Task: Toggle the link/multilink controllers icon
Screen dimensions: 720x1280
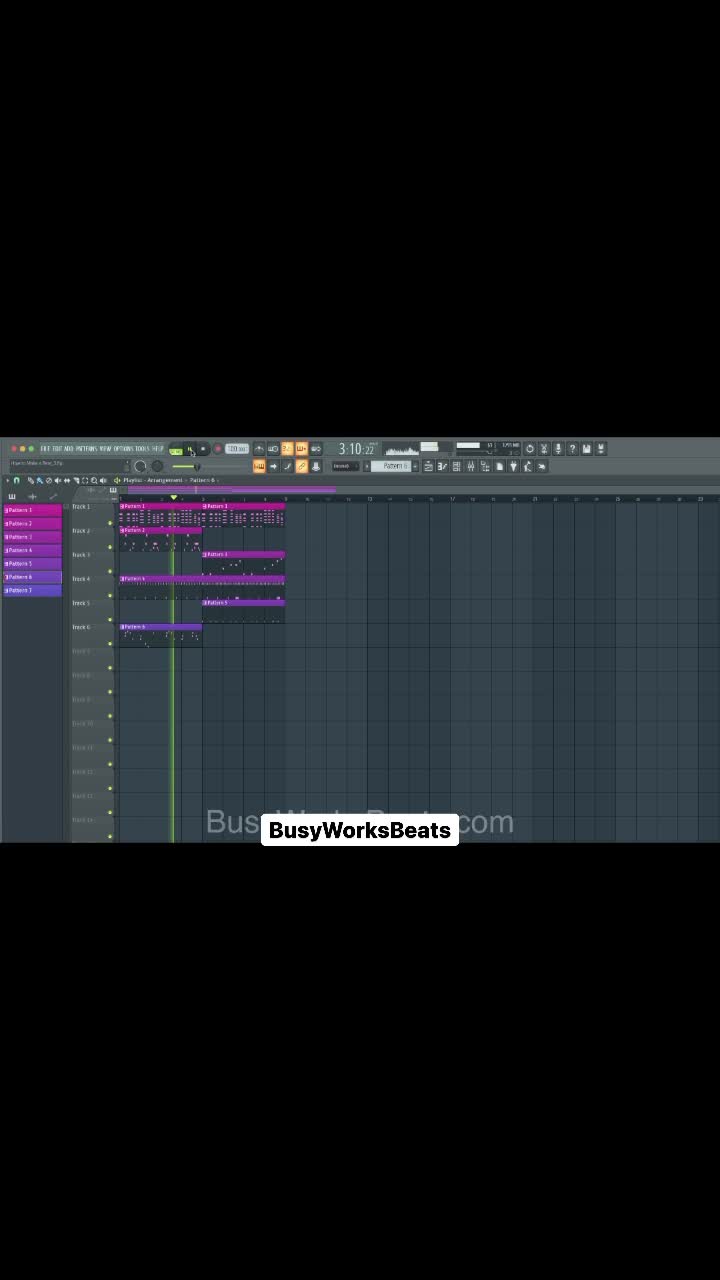Action: [x=301, y=466]
